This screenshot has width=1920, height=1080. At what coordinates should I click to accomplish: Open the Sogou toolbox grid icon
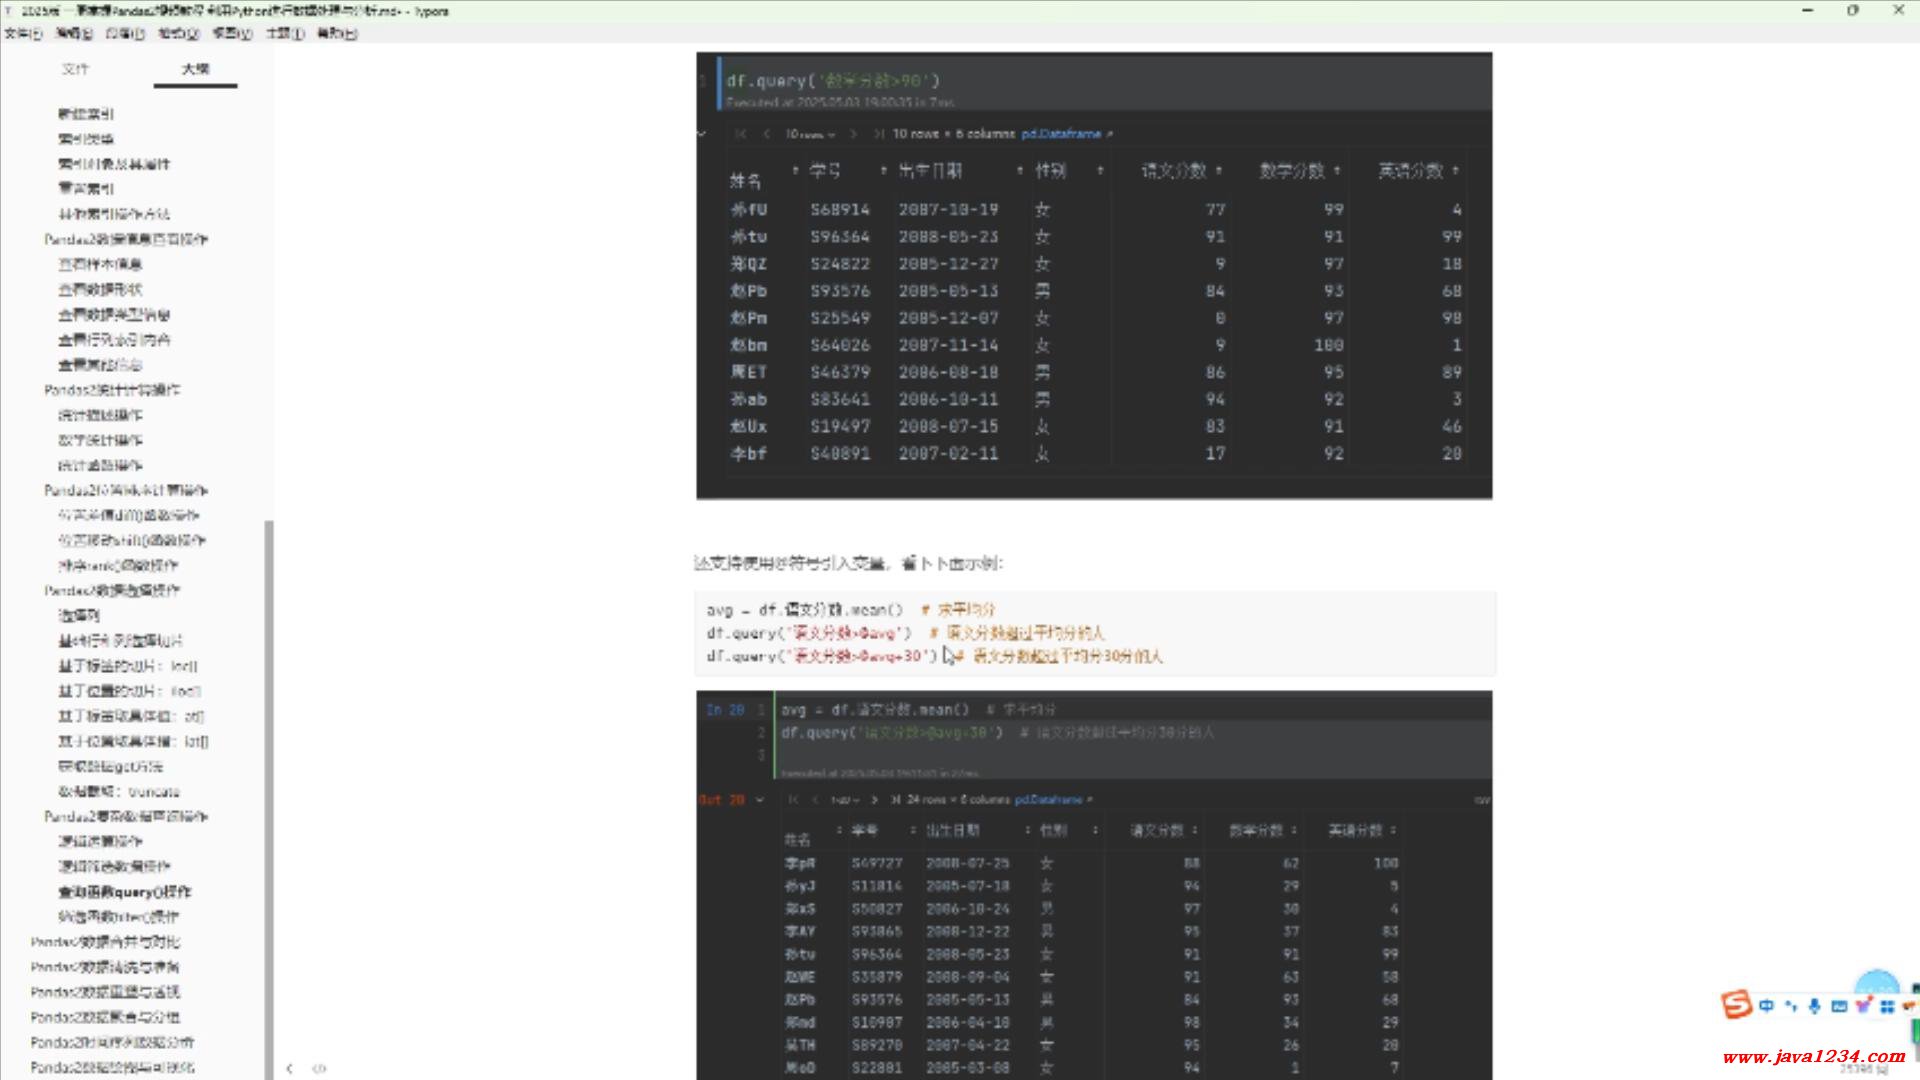point(1887,1006)
